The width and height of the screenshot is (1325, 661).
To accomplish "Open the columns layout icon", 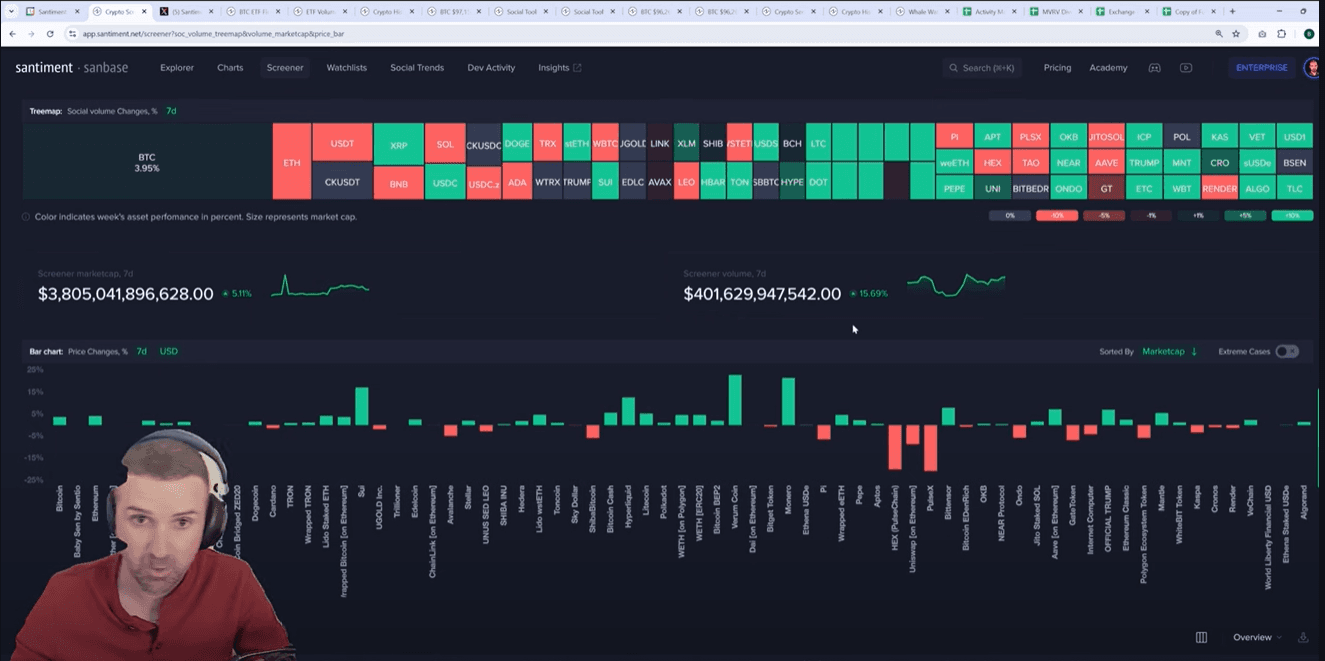I will point(1202,637).
